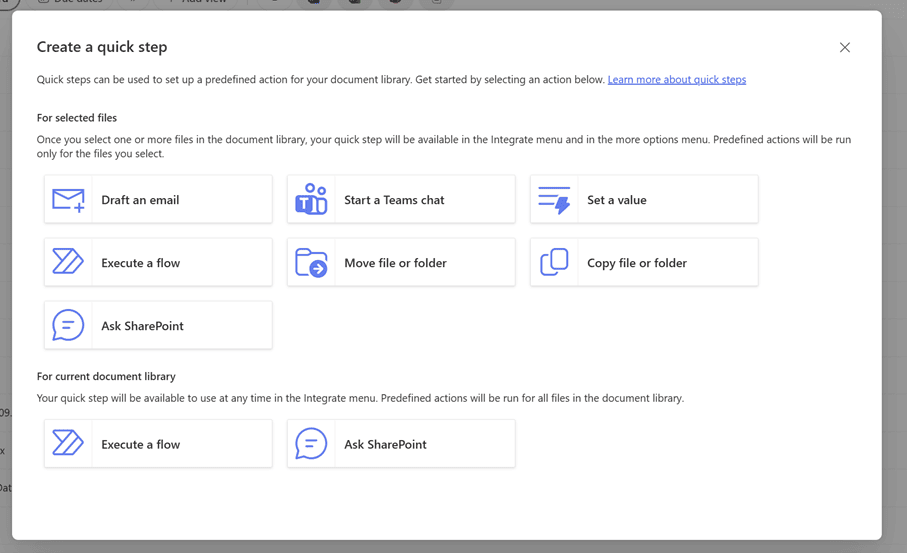Click the Copy file or folder icon
The image size is (907, 553).
[x=554, y=262]
